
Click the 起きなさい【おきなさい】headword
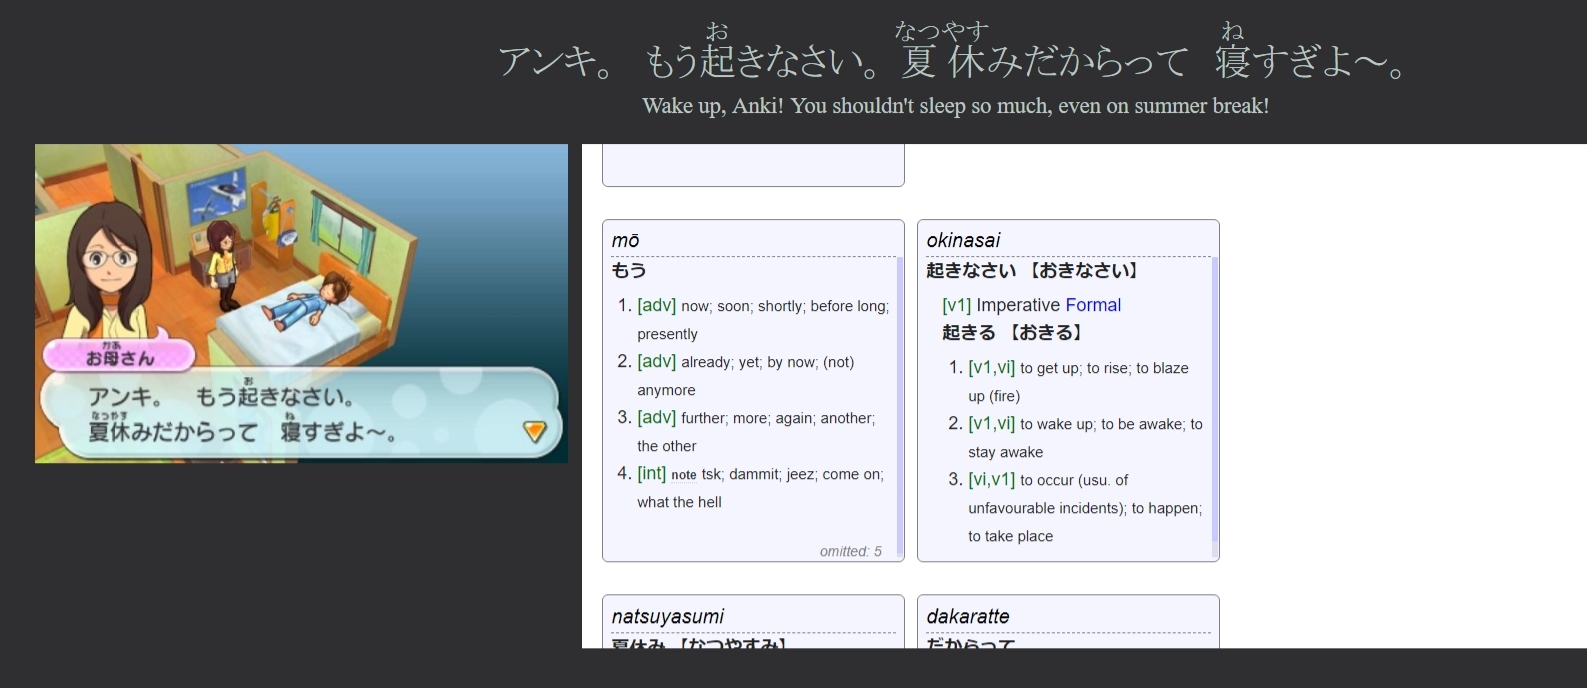(1032, 270)
